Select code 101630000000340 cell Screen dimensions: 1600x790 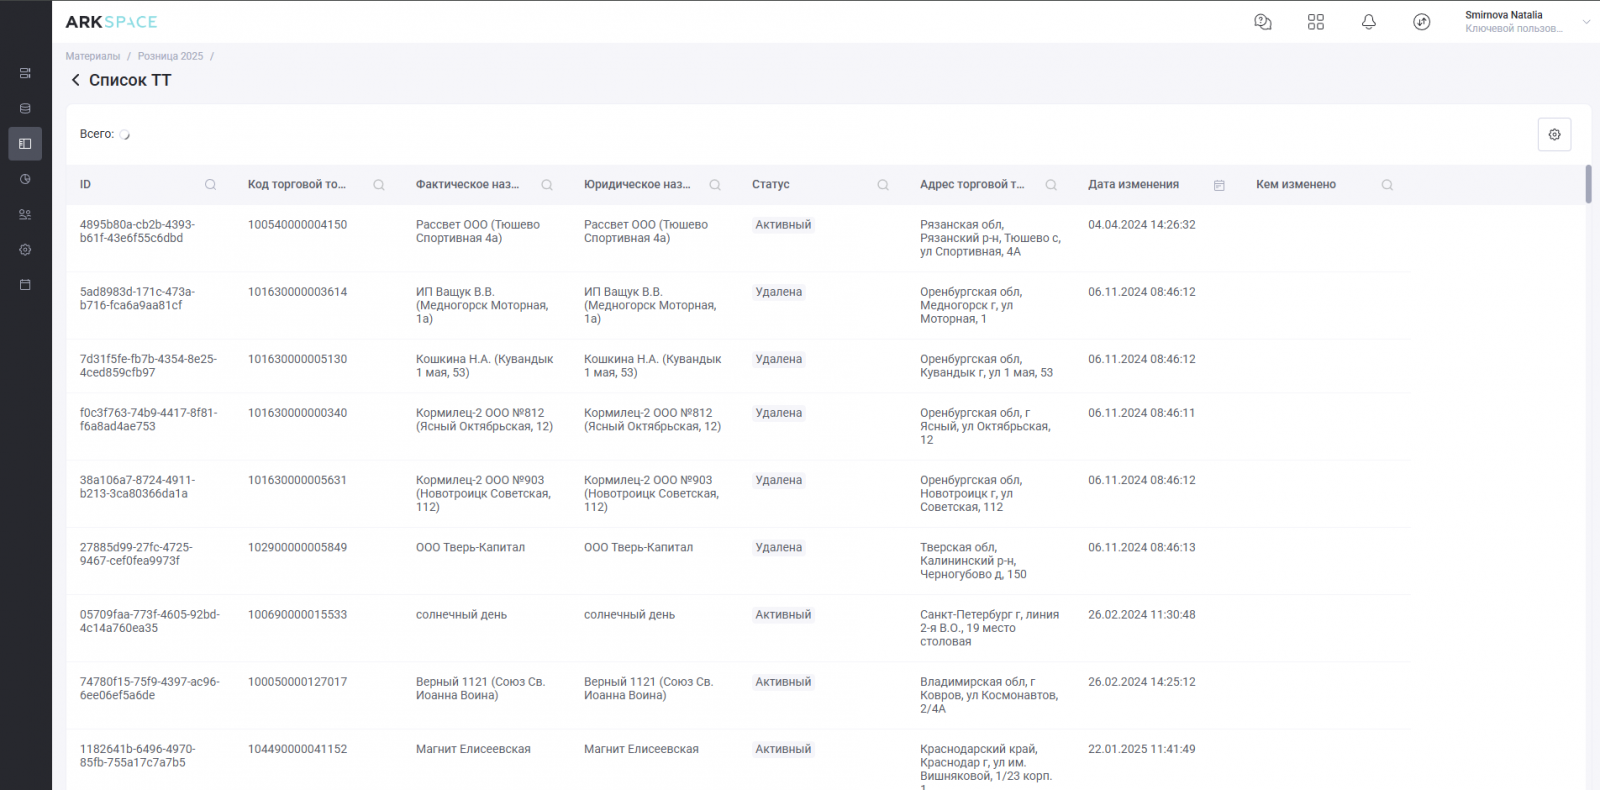[297, 413]
